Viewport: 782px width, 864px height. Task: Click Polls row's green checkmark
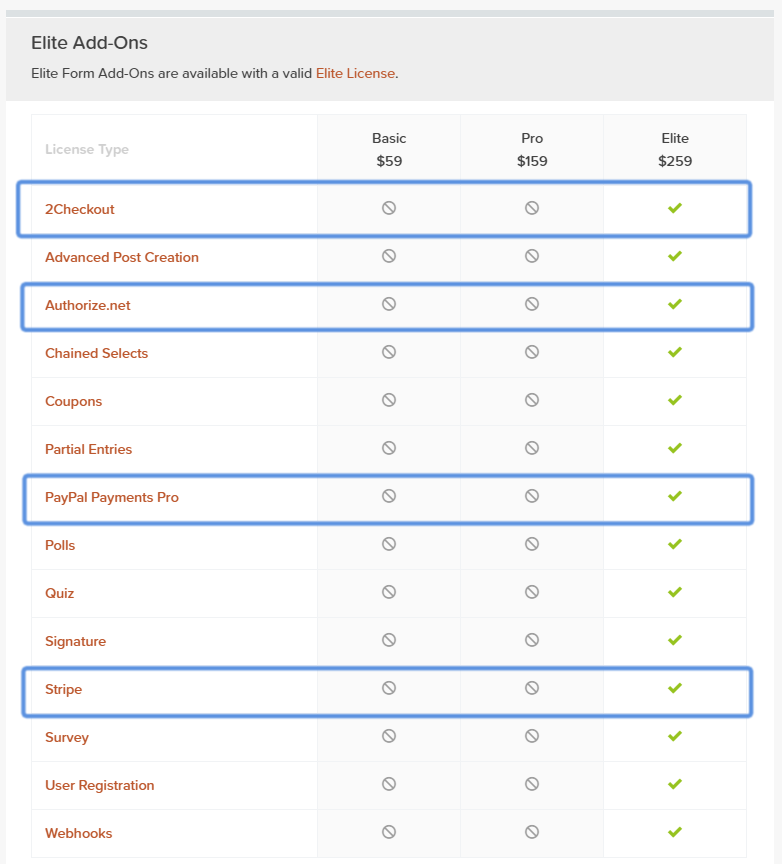pos(675,544)
